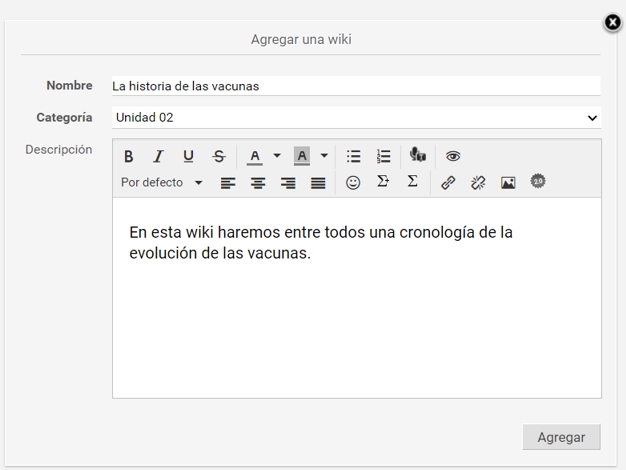Insert a numbered list

pos(383,156)
